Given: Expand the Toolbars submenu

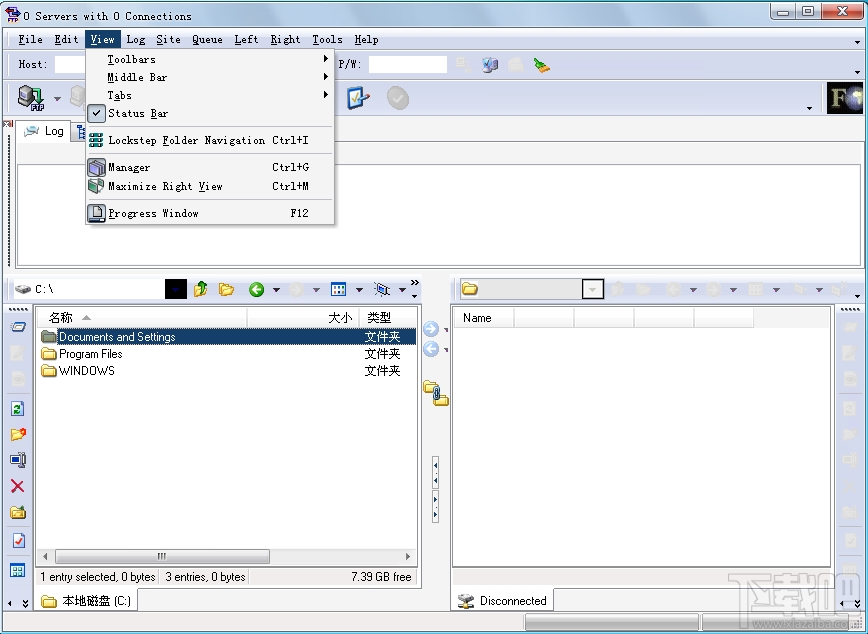Looking at the screenshot, I should [133, 58].
